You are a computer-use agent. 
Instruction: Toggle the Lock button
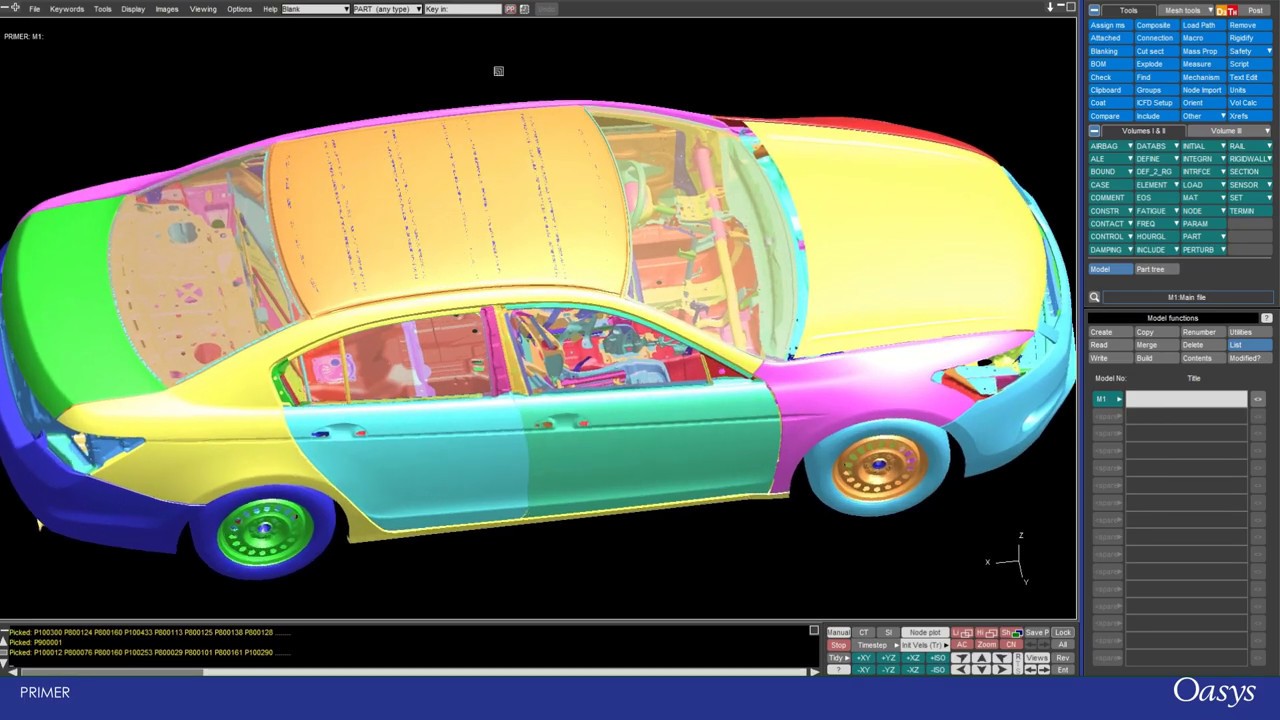point(1063,632)
